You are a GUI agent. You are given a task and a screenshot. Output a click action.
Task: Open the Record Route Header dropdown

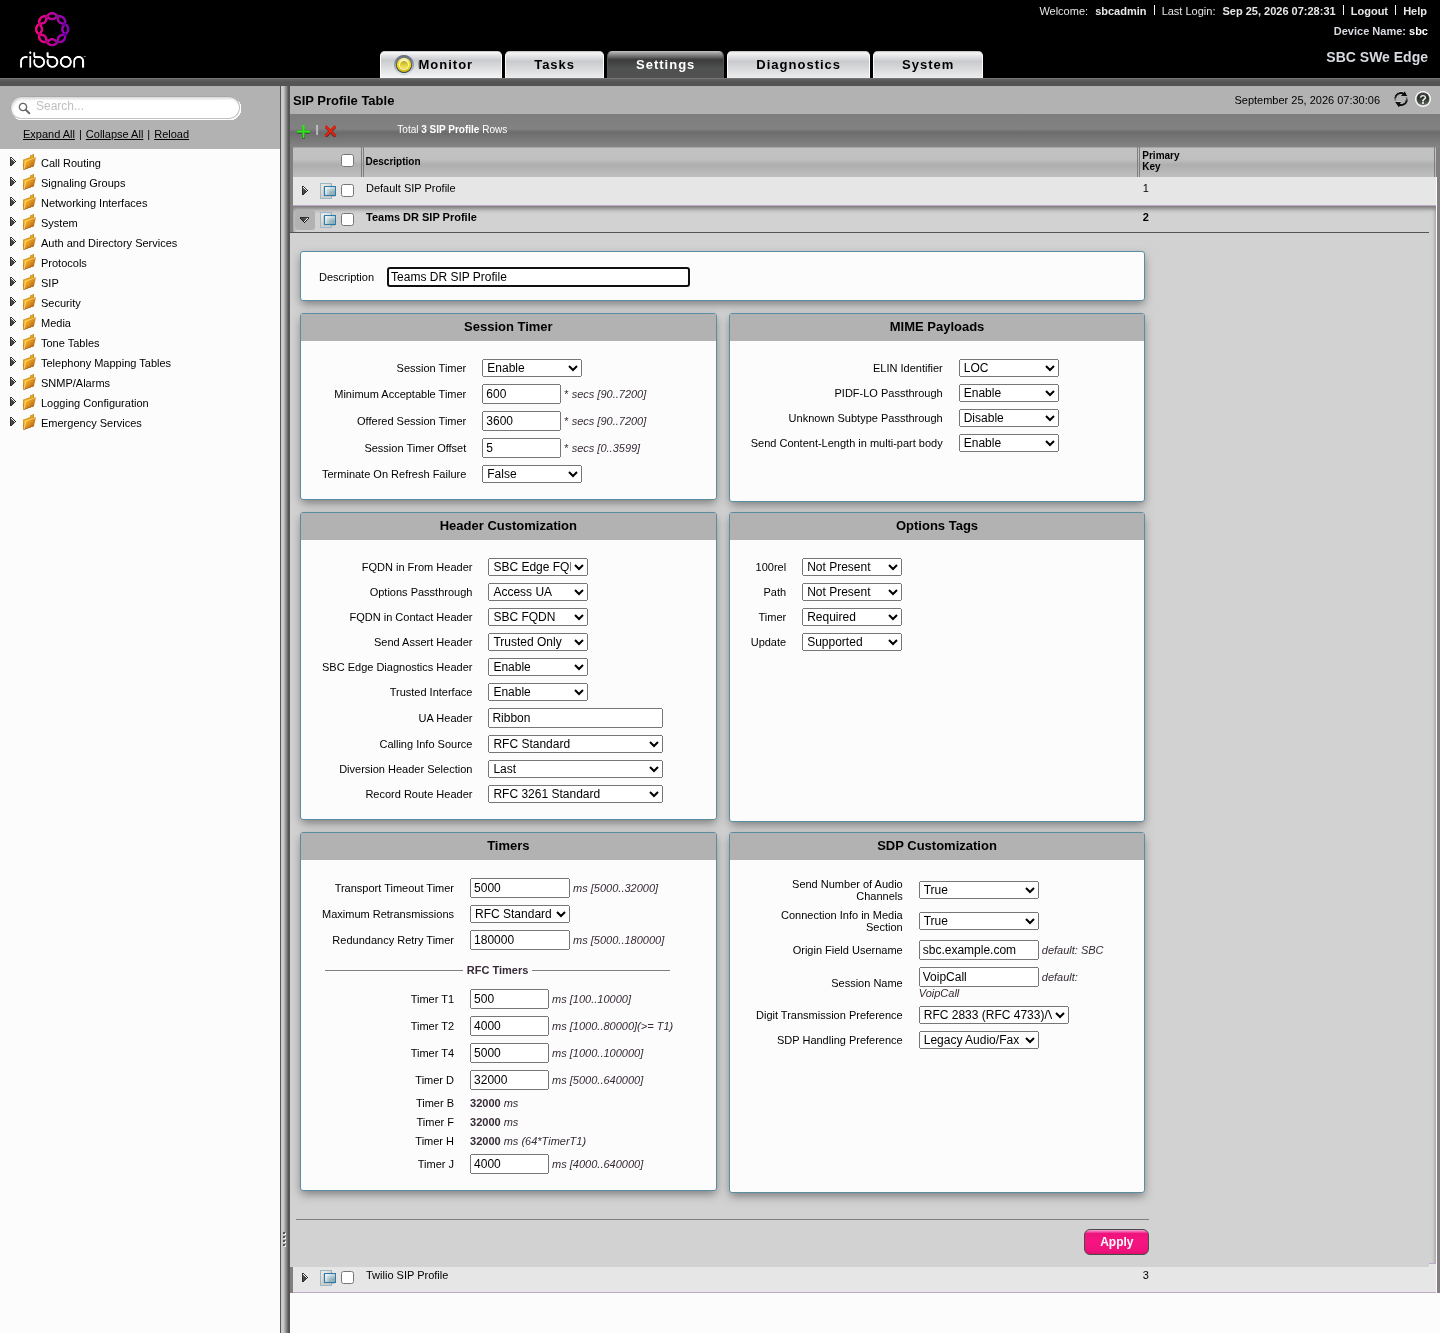pyautogui.click(x=575, y=794)
